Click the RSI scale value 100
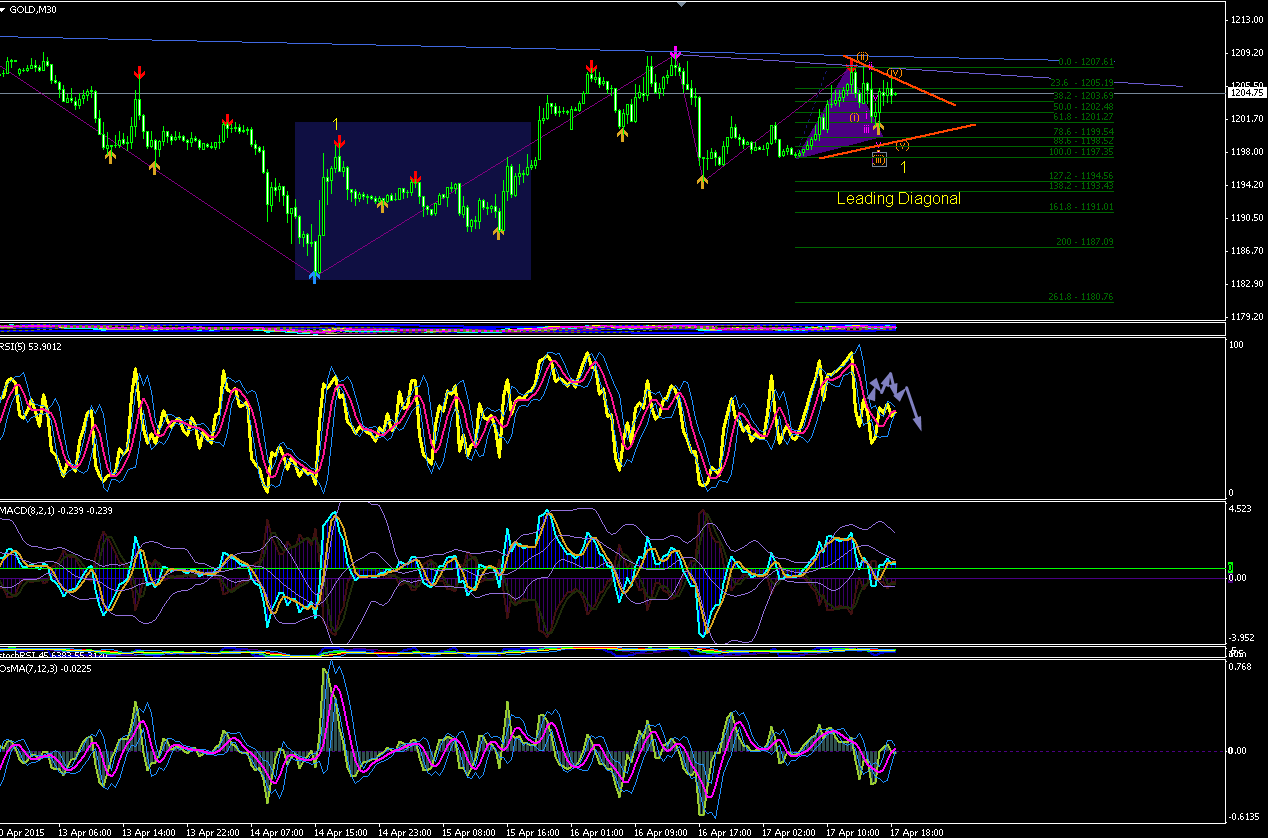The image size is (1268, 838). click(1237, 345)
